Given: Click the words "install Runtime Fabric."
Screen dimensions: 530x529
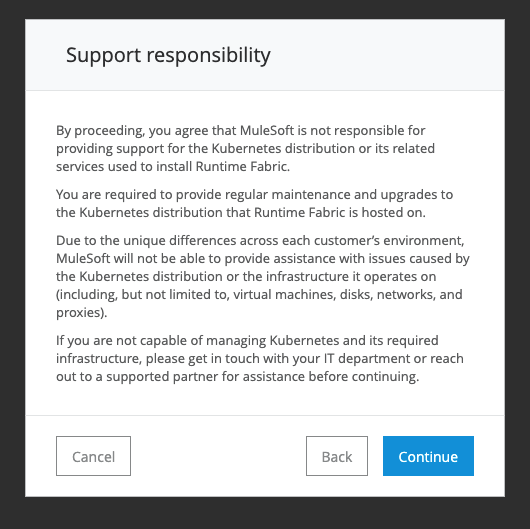Looking at the screenshot, I should 223,167.
